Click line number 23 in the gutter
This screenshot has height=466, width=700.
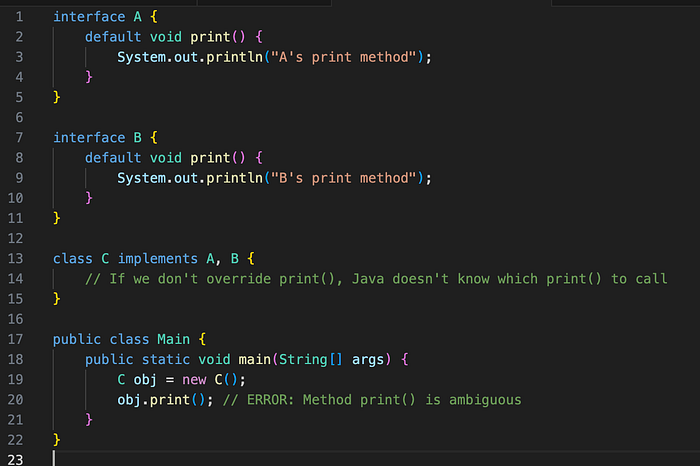[15, 459]
